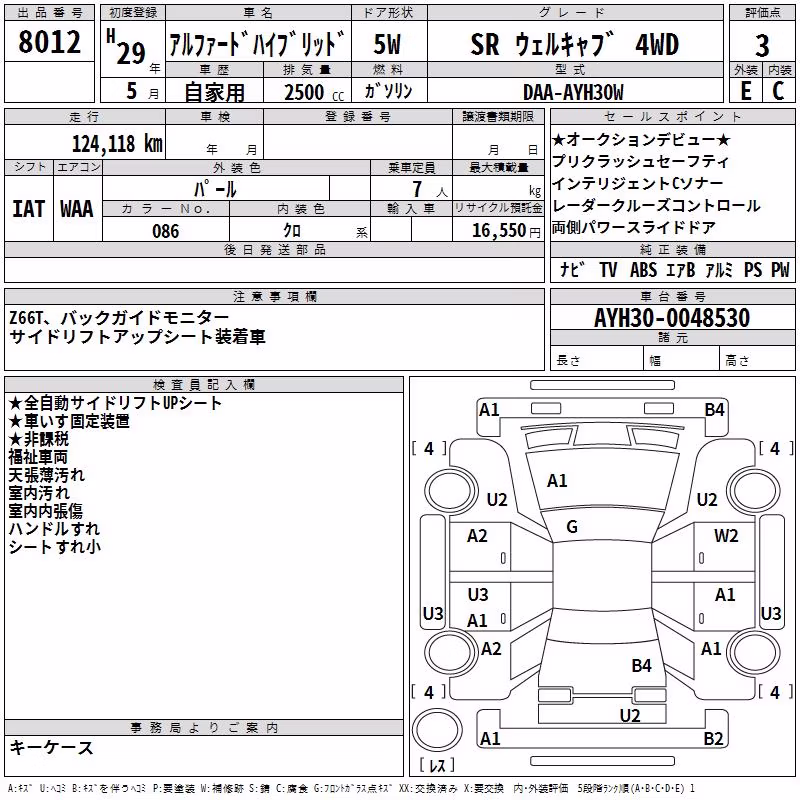Select sales point レーダークルーズコントロール
This screenshot has width=800, height=800.
click(x=656, y=206)
